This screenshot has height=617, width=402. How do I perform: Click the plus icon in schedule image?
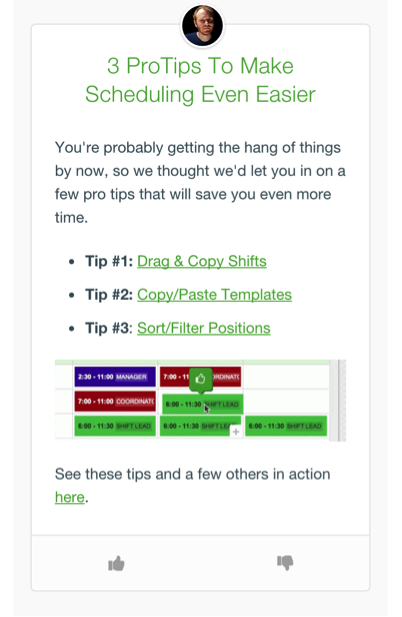236,432
